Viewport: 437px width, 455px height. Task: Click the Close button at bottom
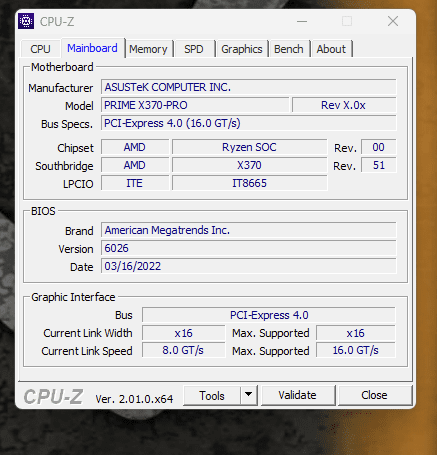(374, 395)
